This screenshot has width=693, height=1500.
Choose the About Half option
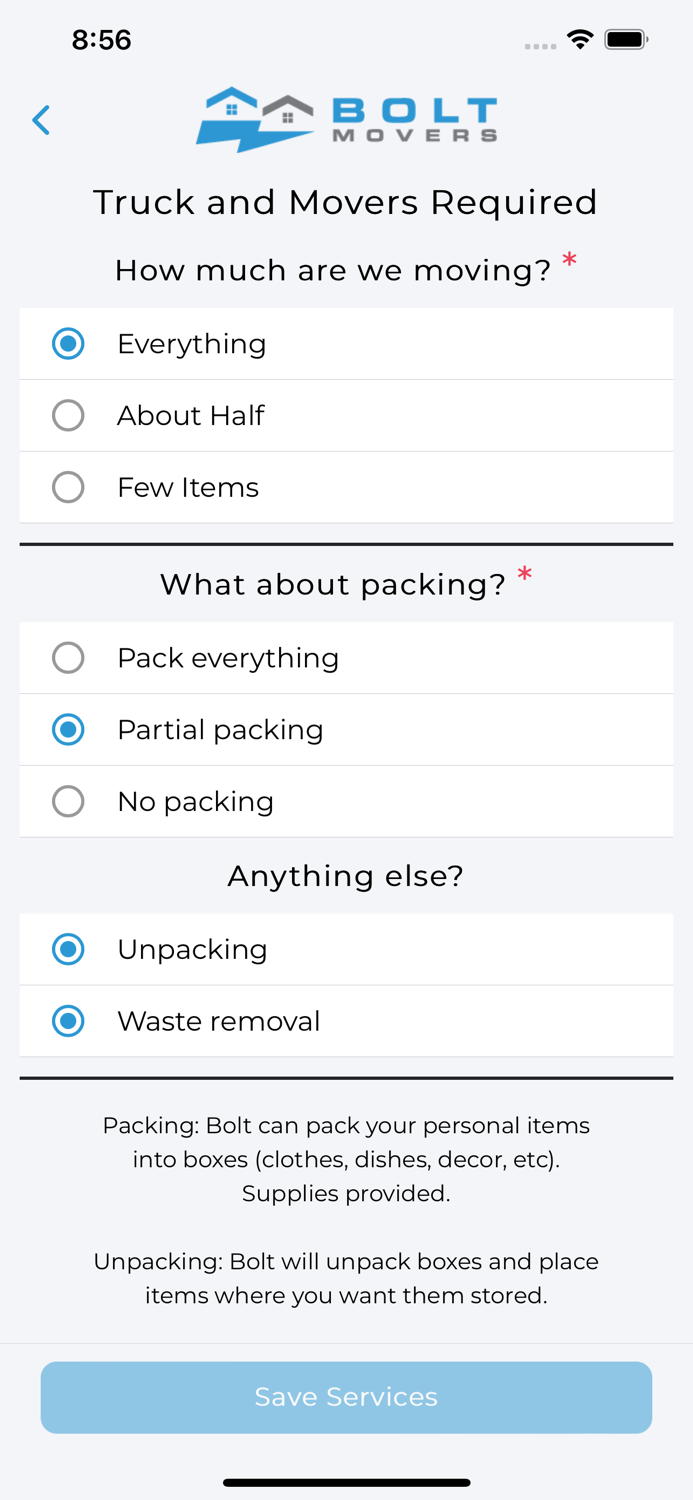pyautogui.click(x=68, y=416)
